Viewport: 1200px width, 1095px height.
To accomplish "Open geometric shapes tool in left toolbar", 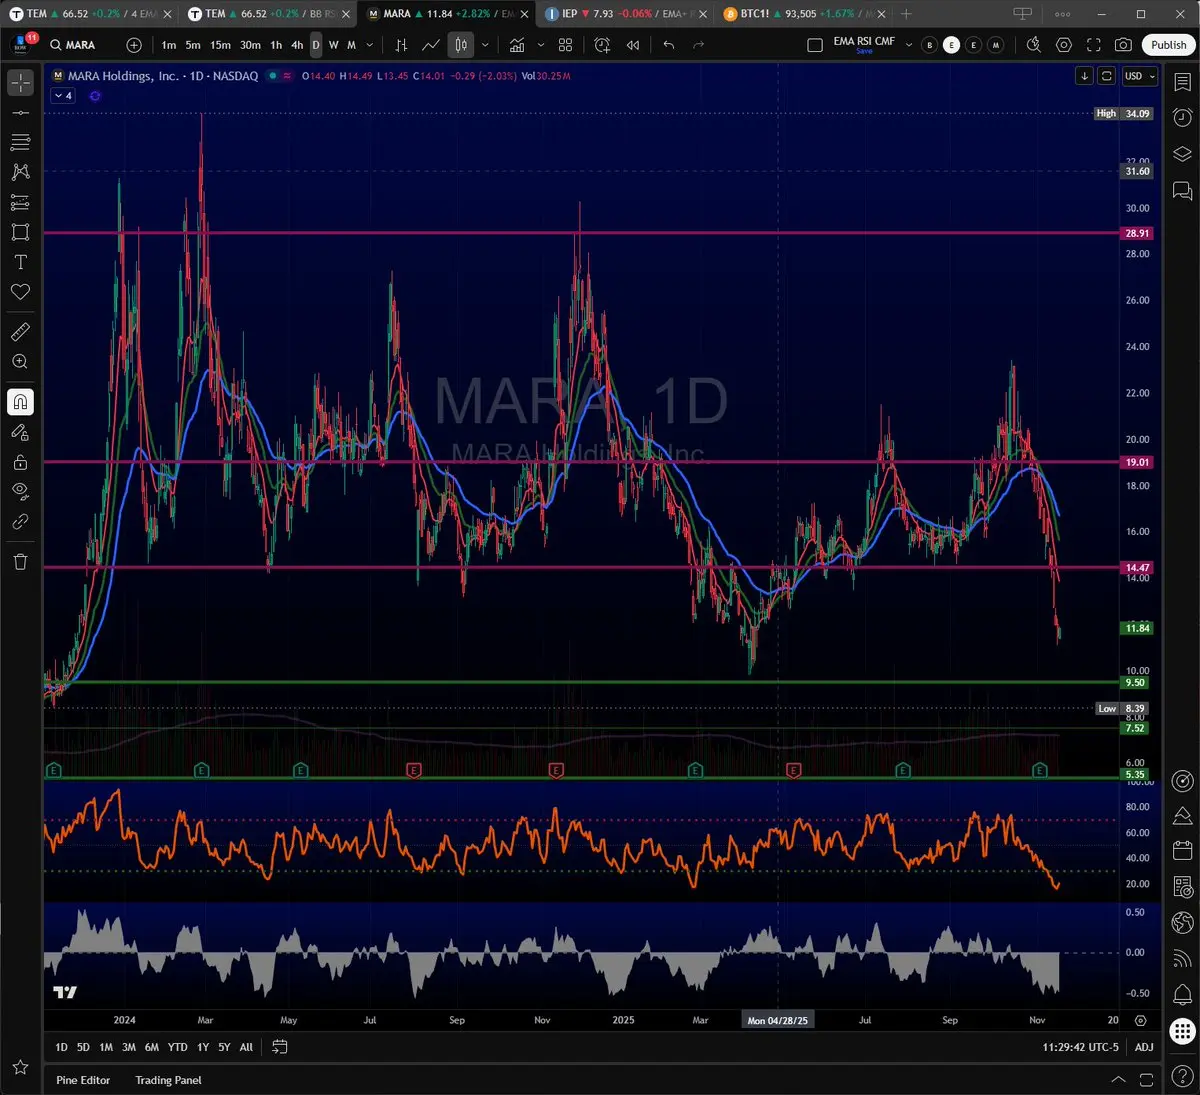I will pyautogui.click(x=20, y=232).
